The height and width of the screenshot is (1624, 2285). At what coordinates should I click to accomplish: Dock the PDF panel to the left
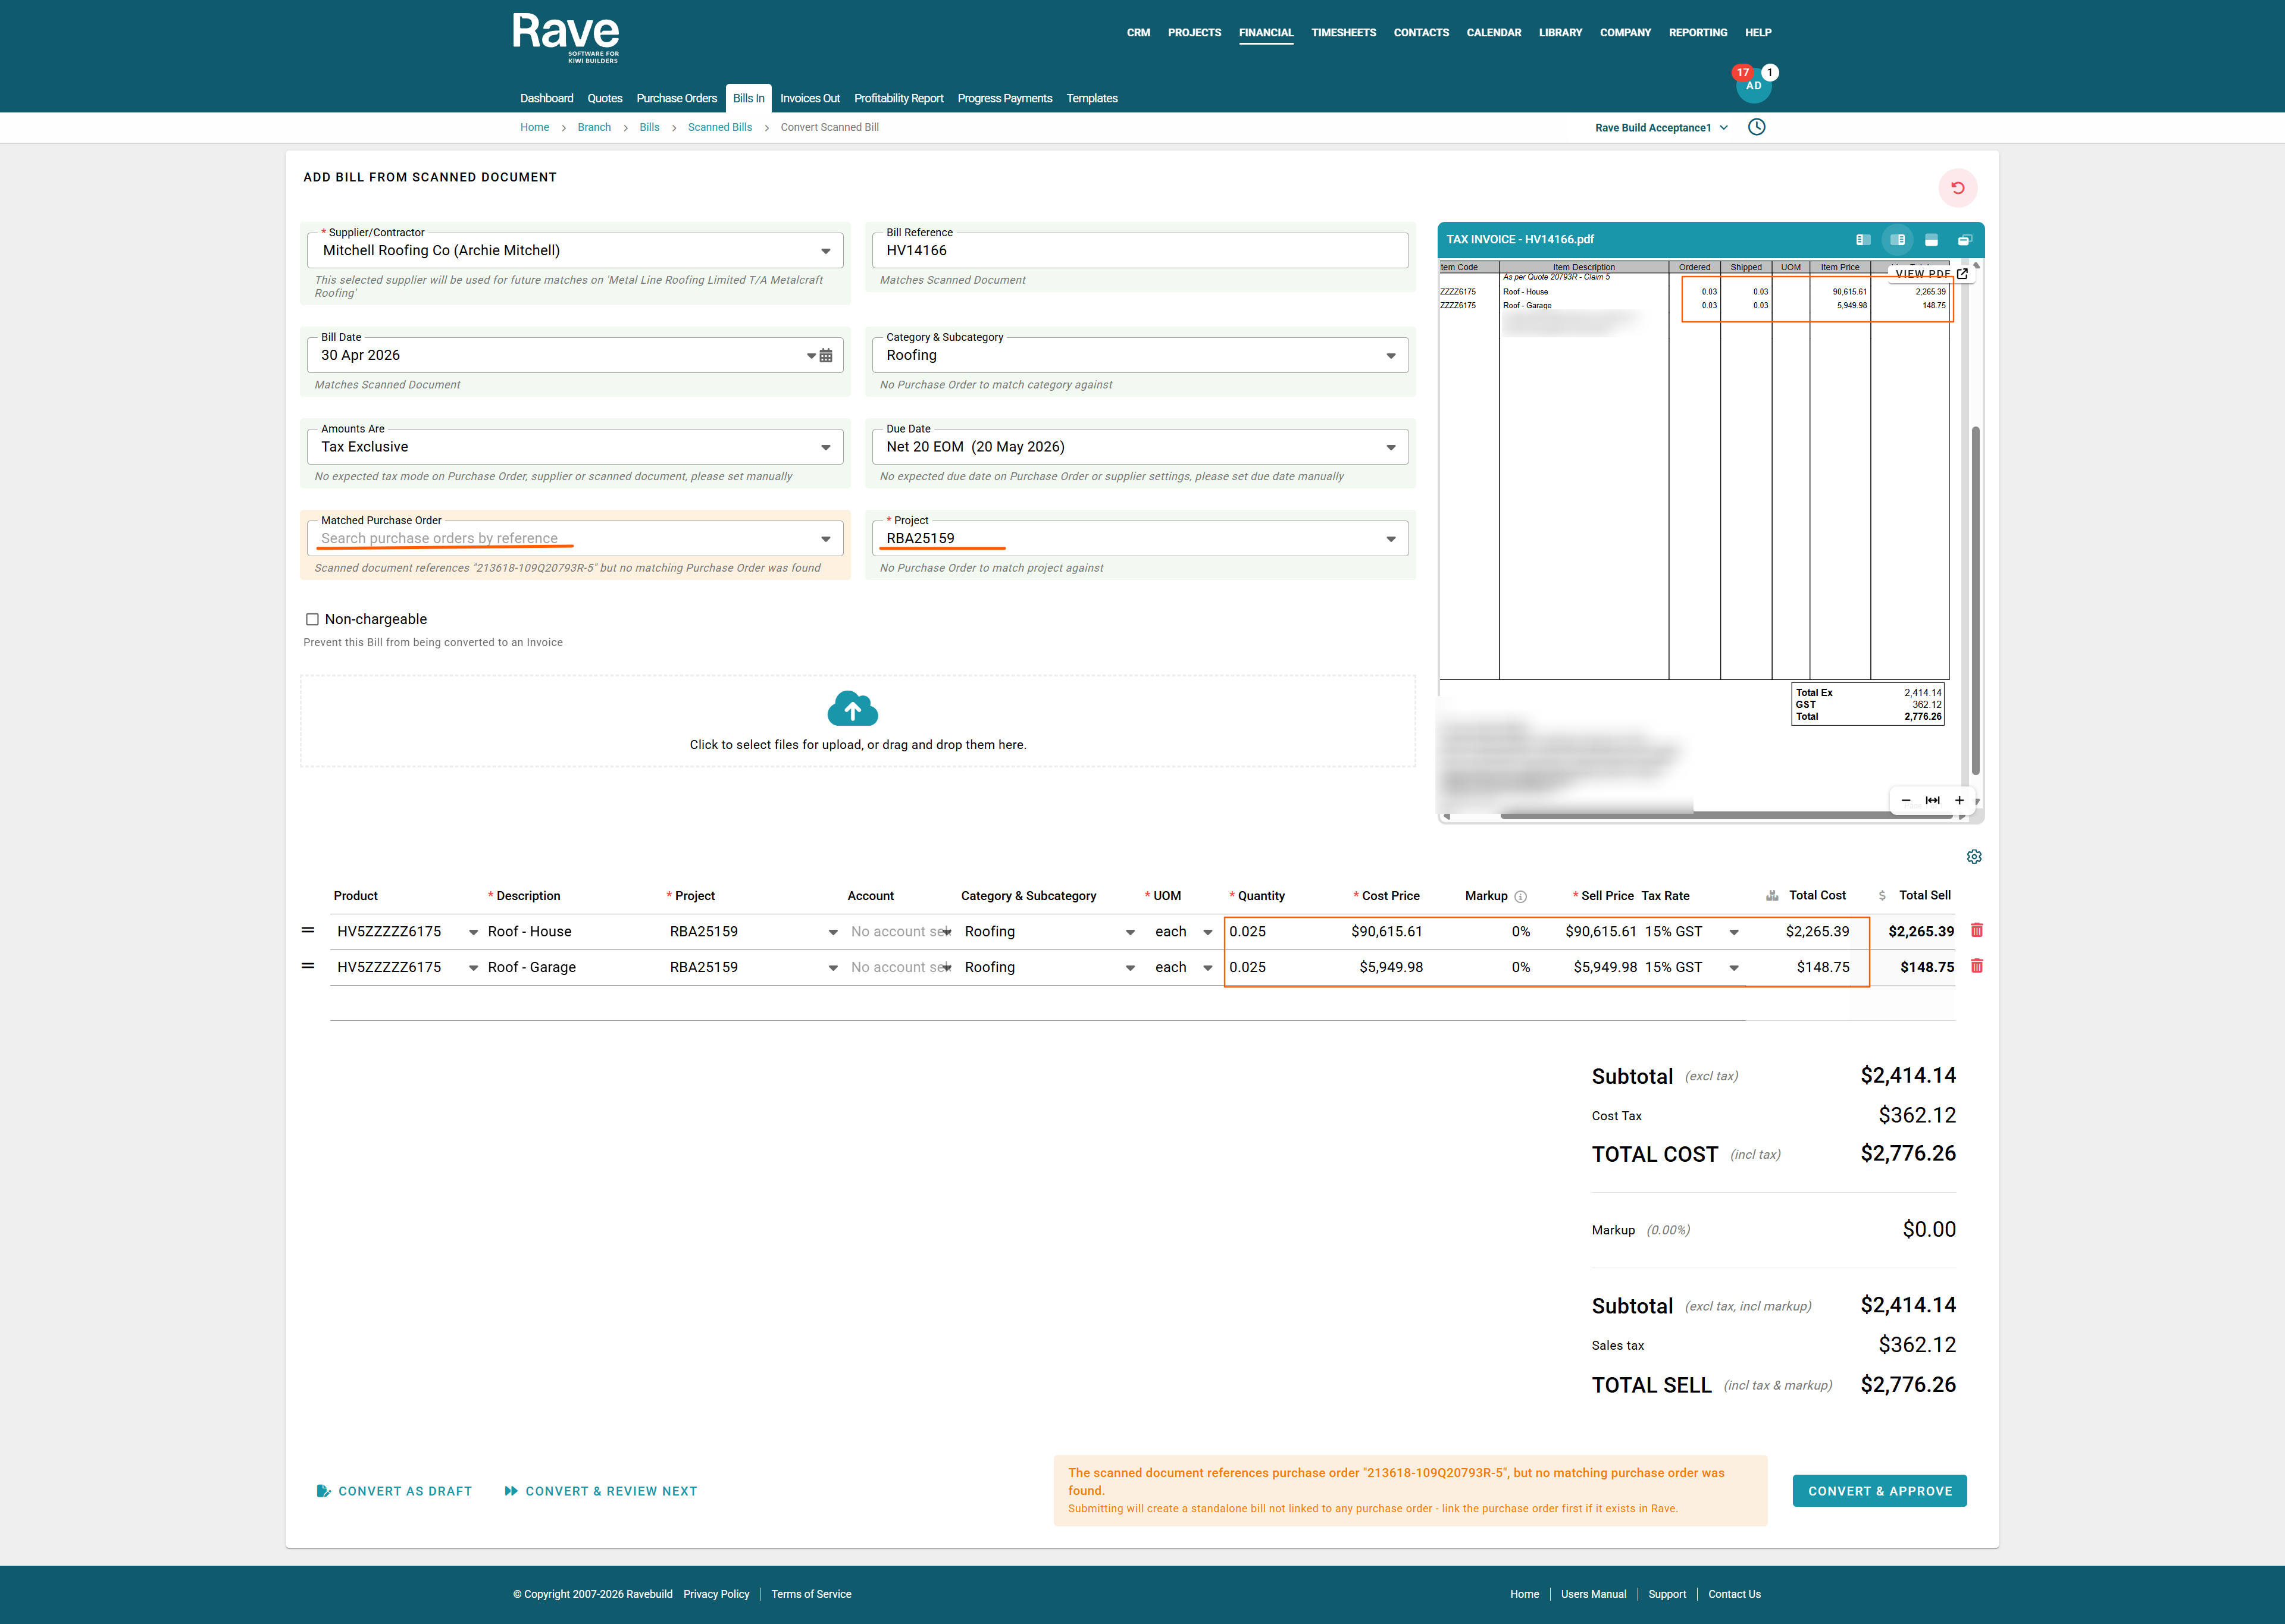(1862, 240)
